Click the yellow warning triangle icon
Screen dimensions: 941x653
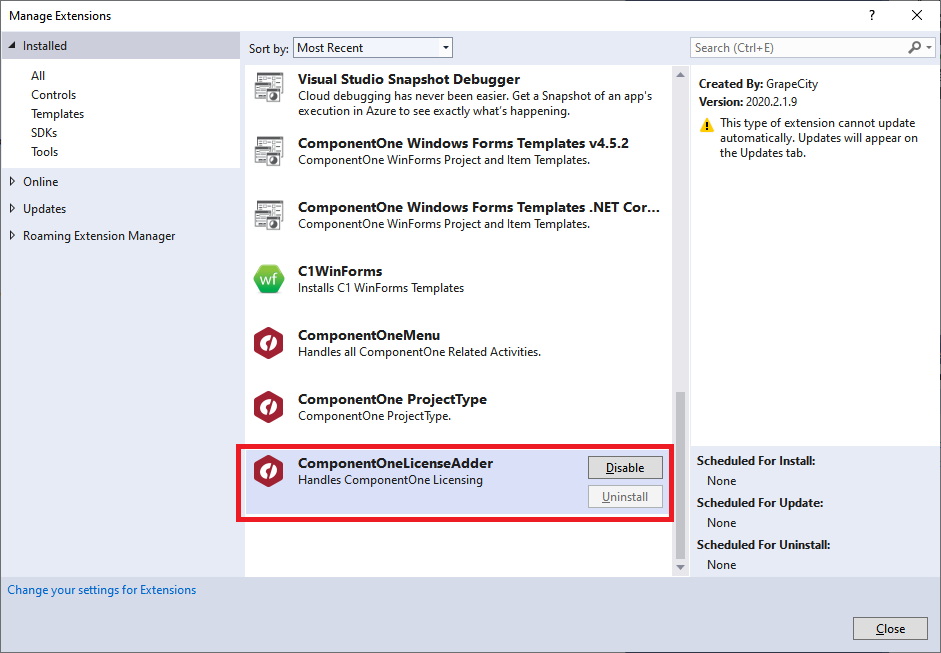pos(707,125)
